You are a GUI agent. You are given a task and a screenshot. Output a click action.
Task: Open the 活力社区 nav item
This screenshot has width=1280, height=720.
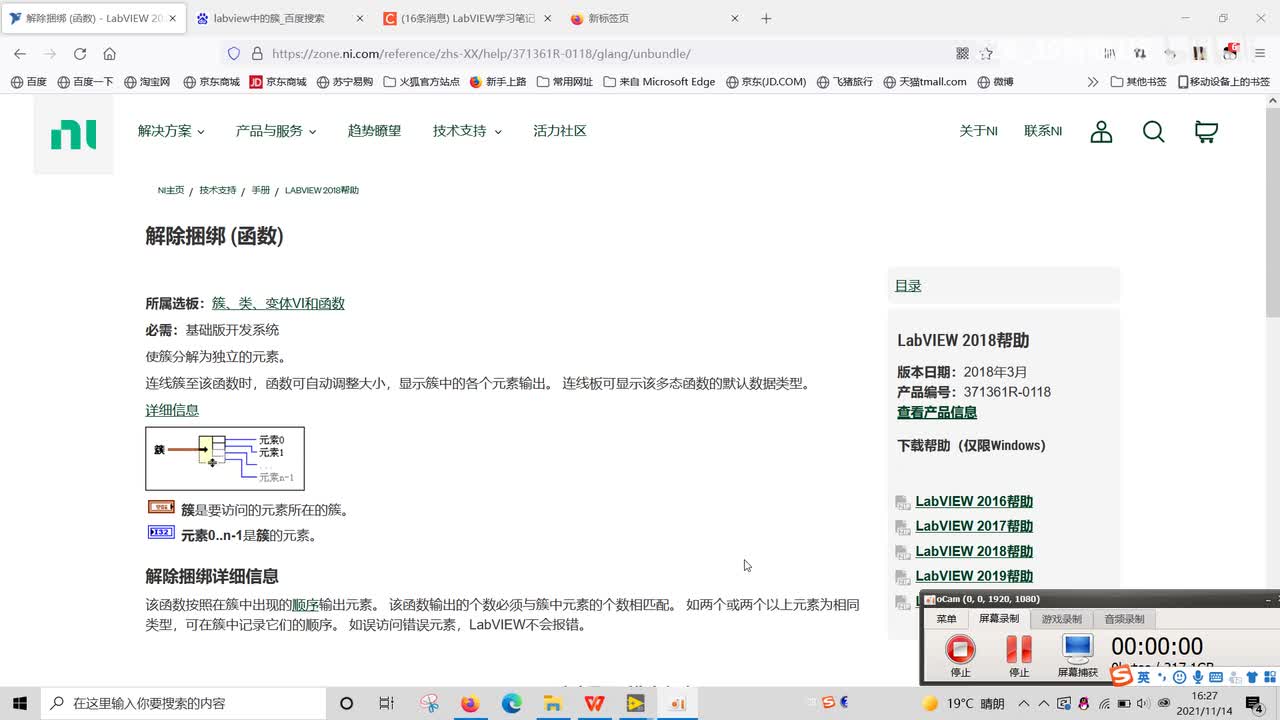point(560,131)
